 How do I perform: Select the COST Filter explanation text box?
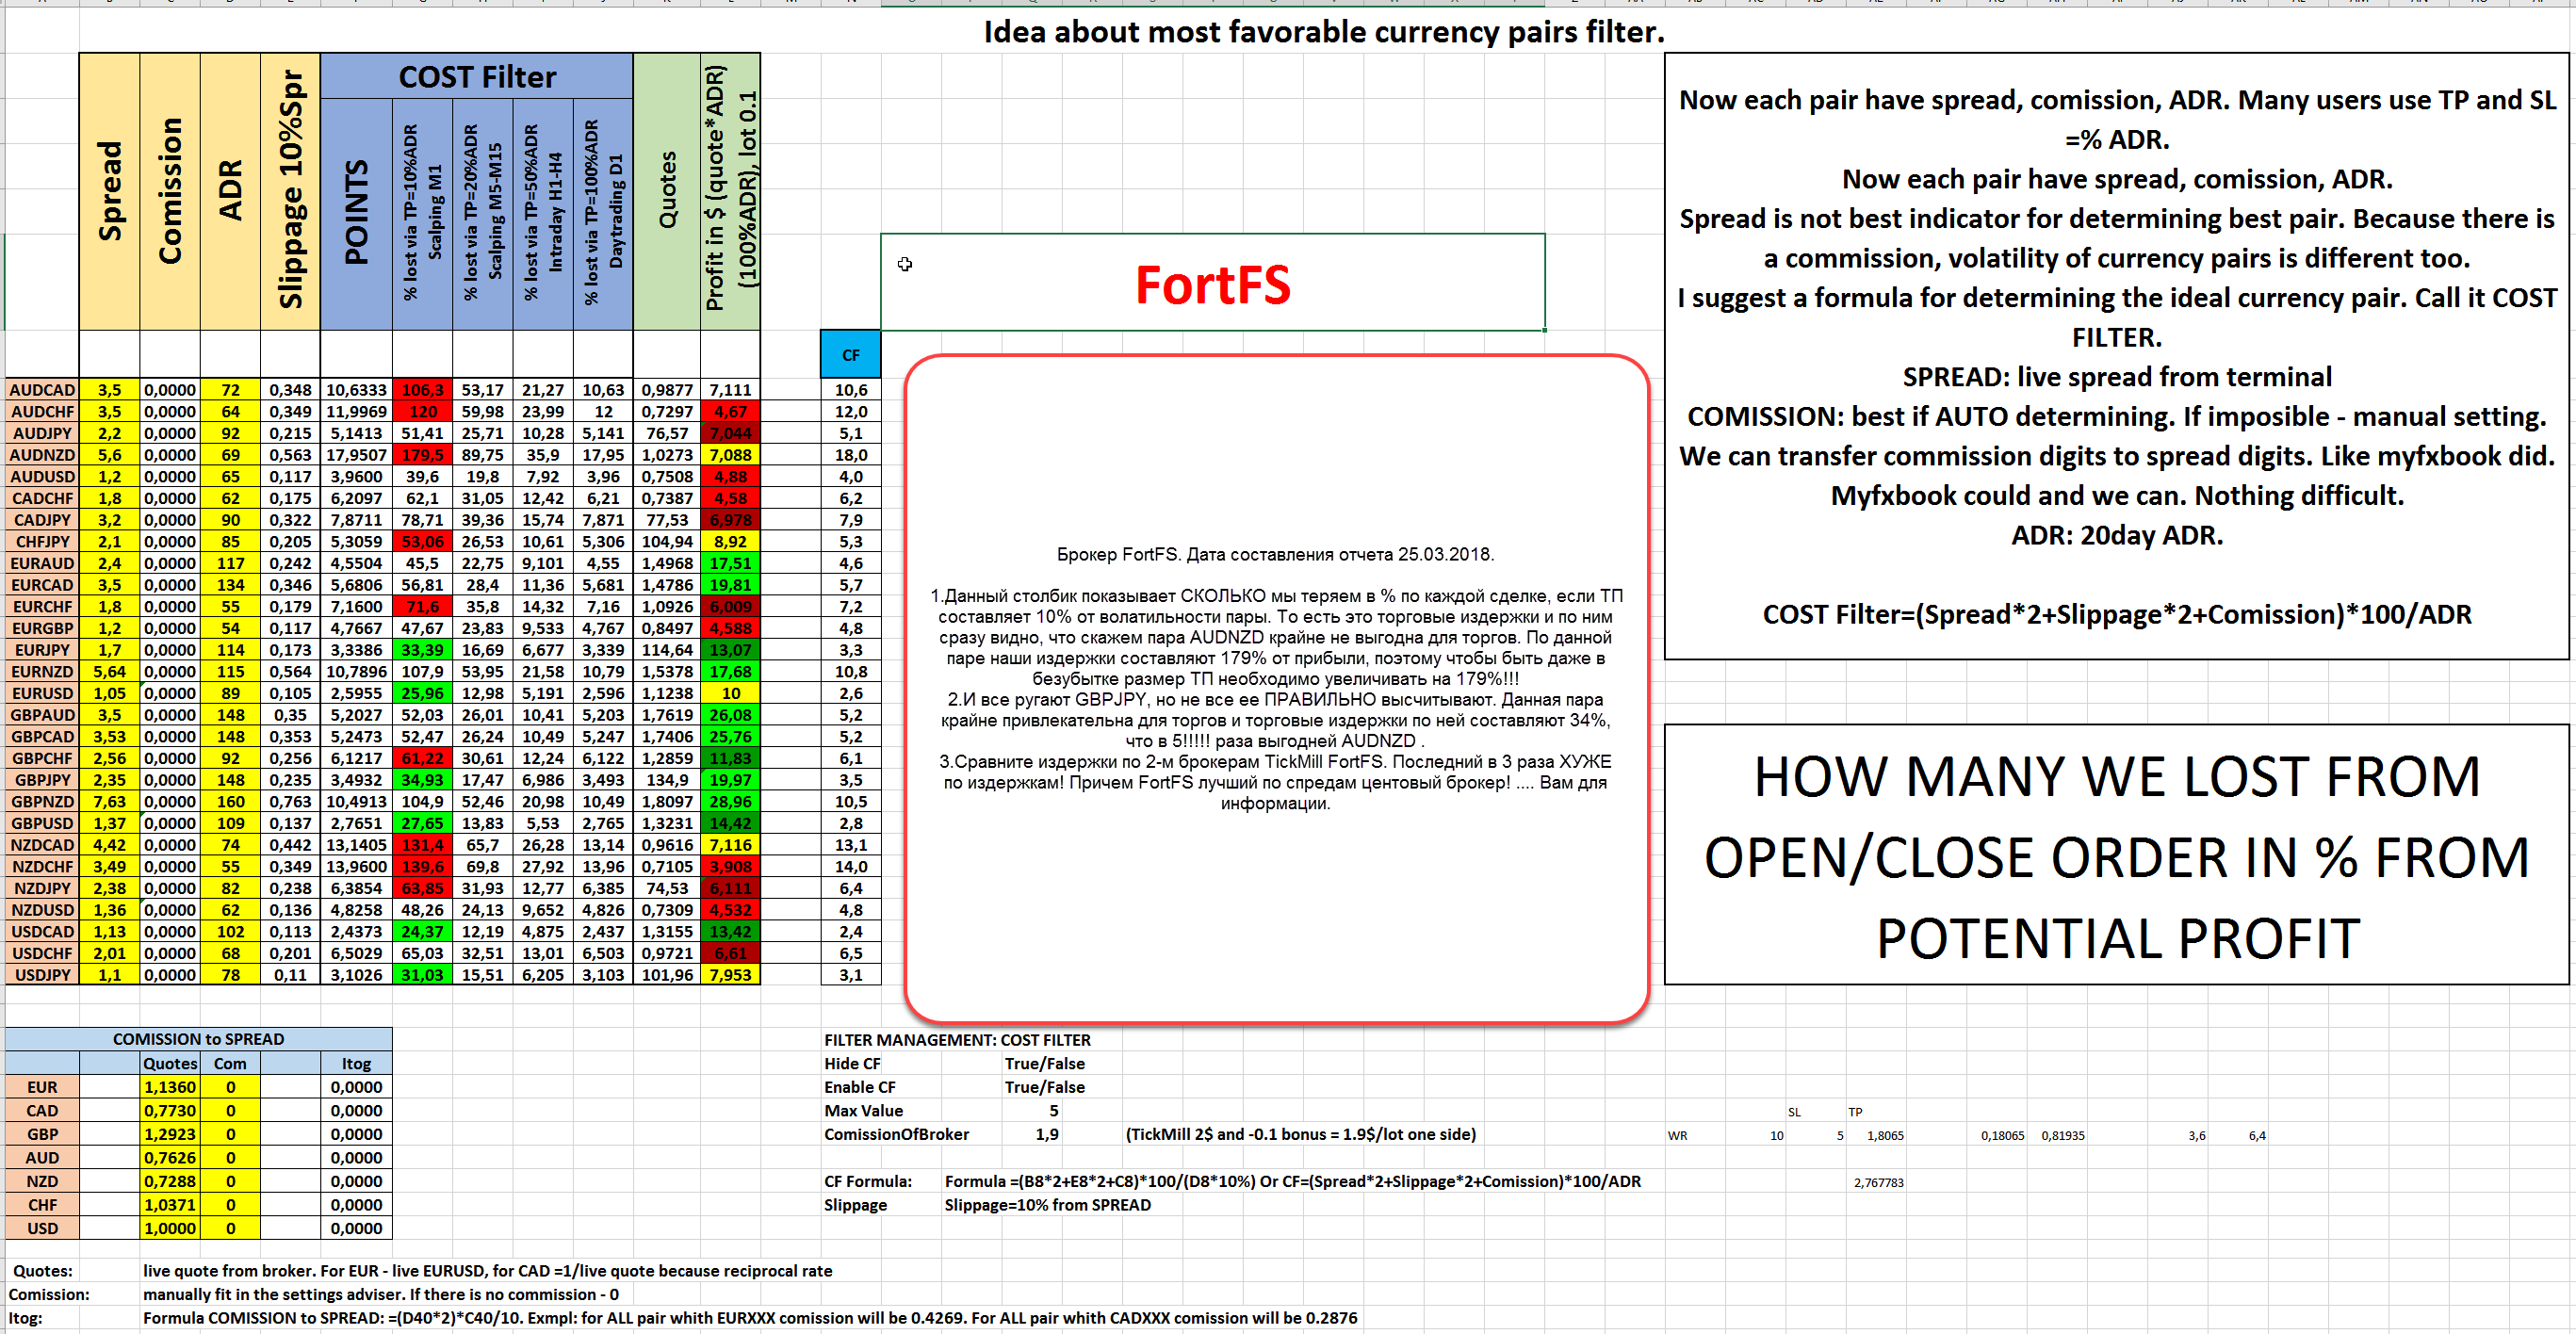(2116, 356)
